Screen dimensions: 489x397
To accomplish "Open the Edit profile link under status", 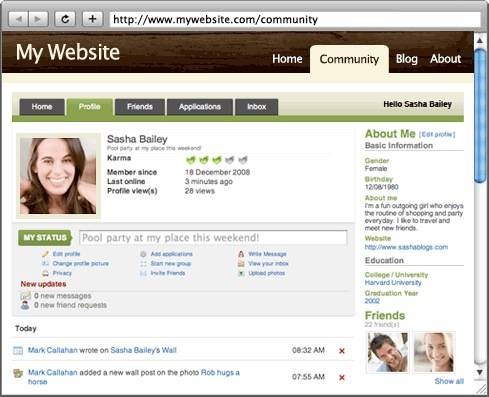I will (66, 254).
